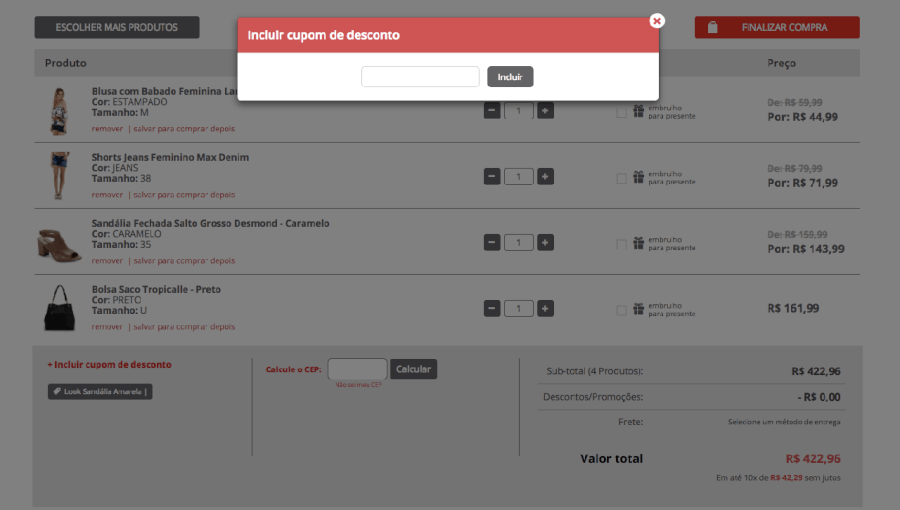Image resolution: width=900 pixels, height=510 pixels.
Task: Close the discount coupon popup
Action: (657, 21)
